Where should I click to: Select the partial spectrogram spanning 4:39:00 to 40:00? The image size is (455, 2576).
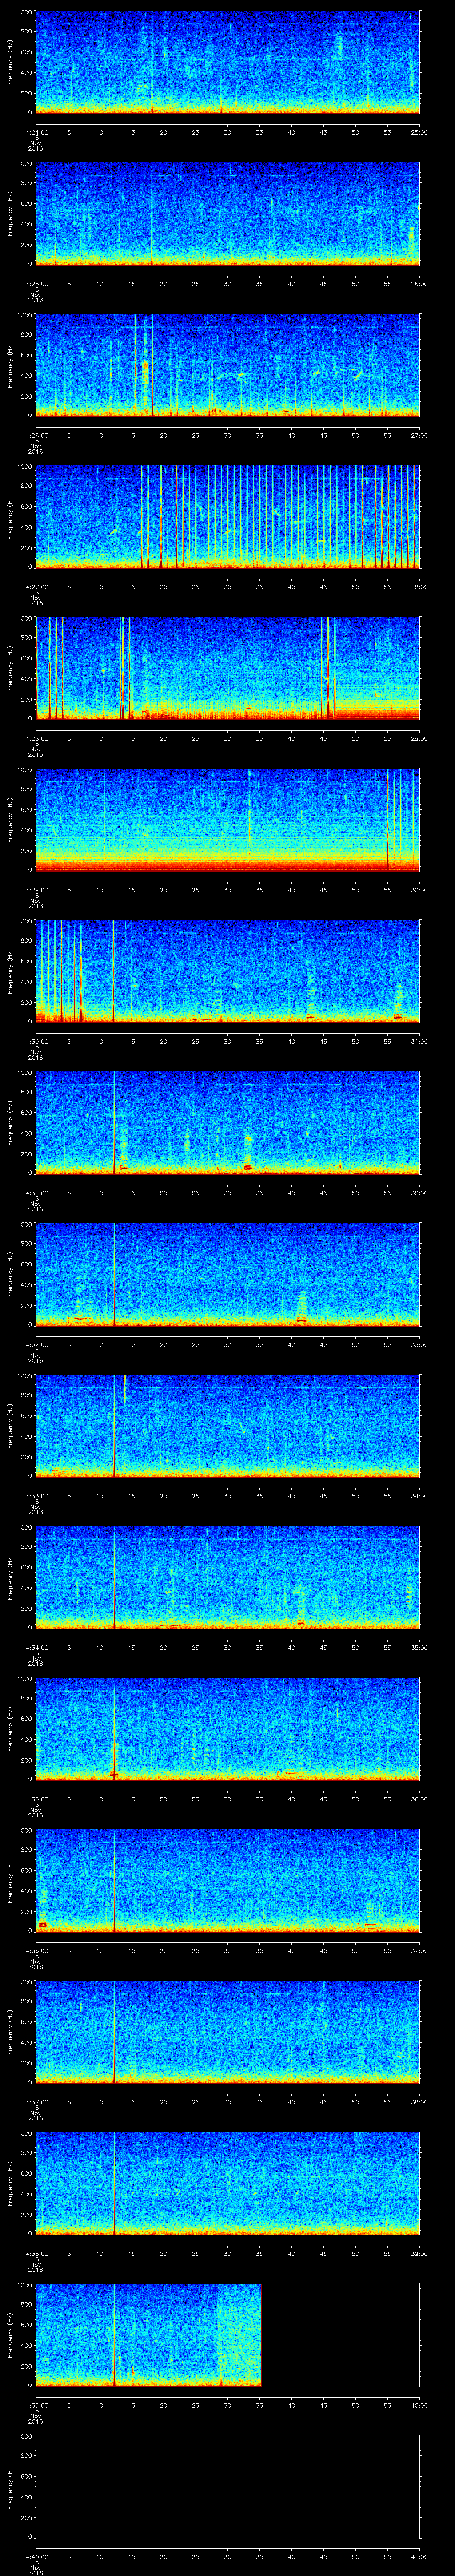(x=148, y=2334)
